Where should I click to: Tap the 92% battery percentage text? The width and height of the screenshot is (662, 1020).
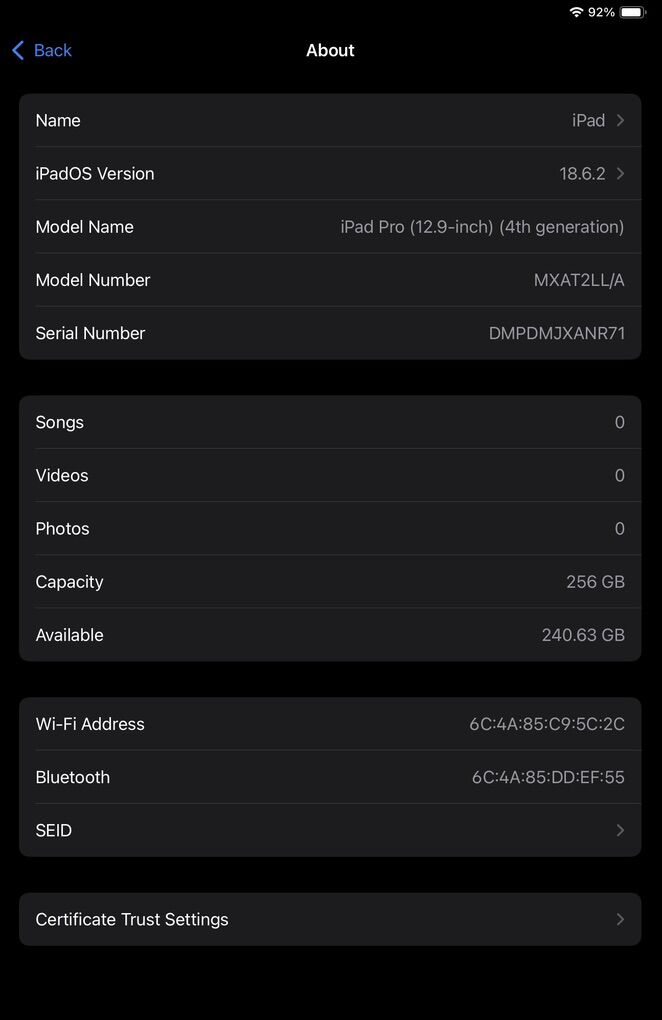[601, 12]
